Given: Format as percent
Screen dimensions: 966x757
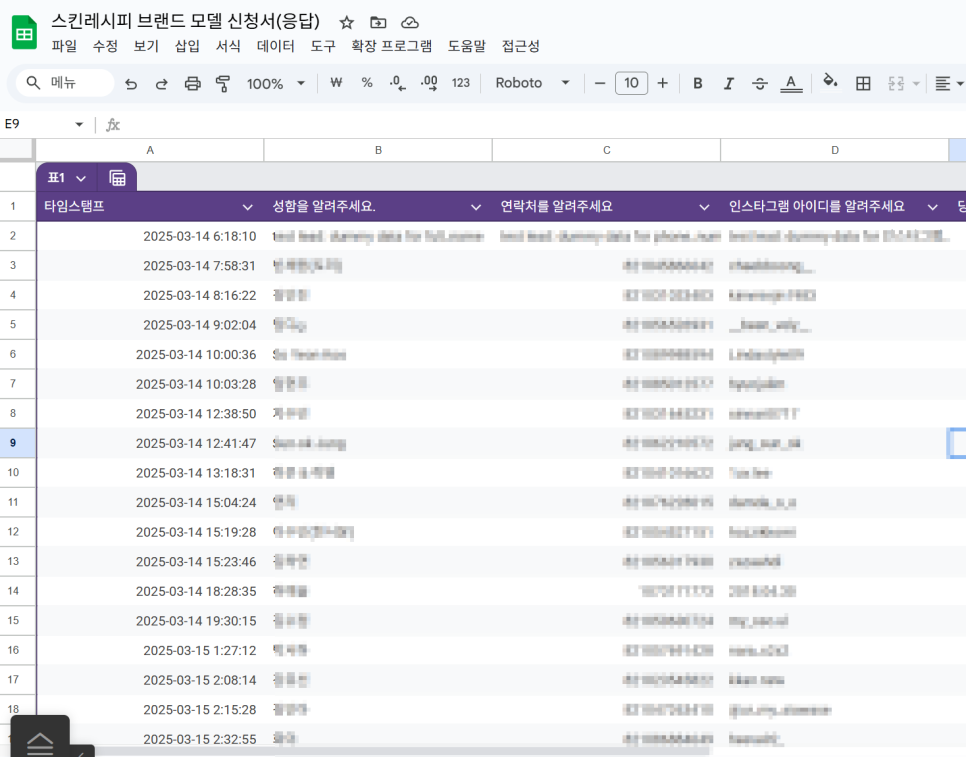Looking at the screenshot, I should tap(367, 83).
